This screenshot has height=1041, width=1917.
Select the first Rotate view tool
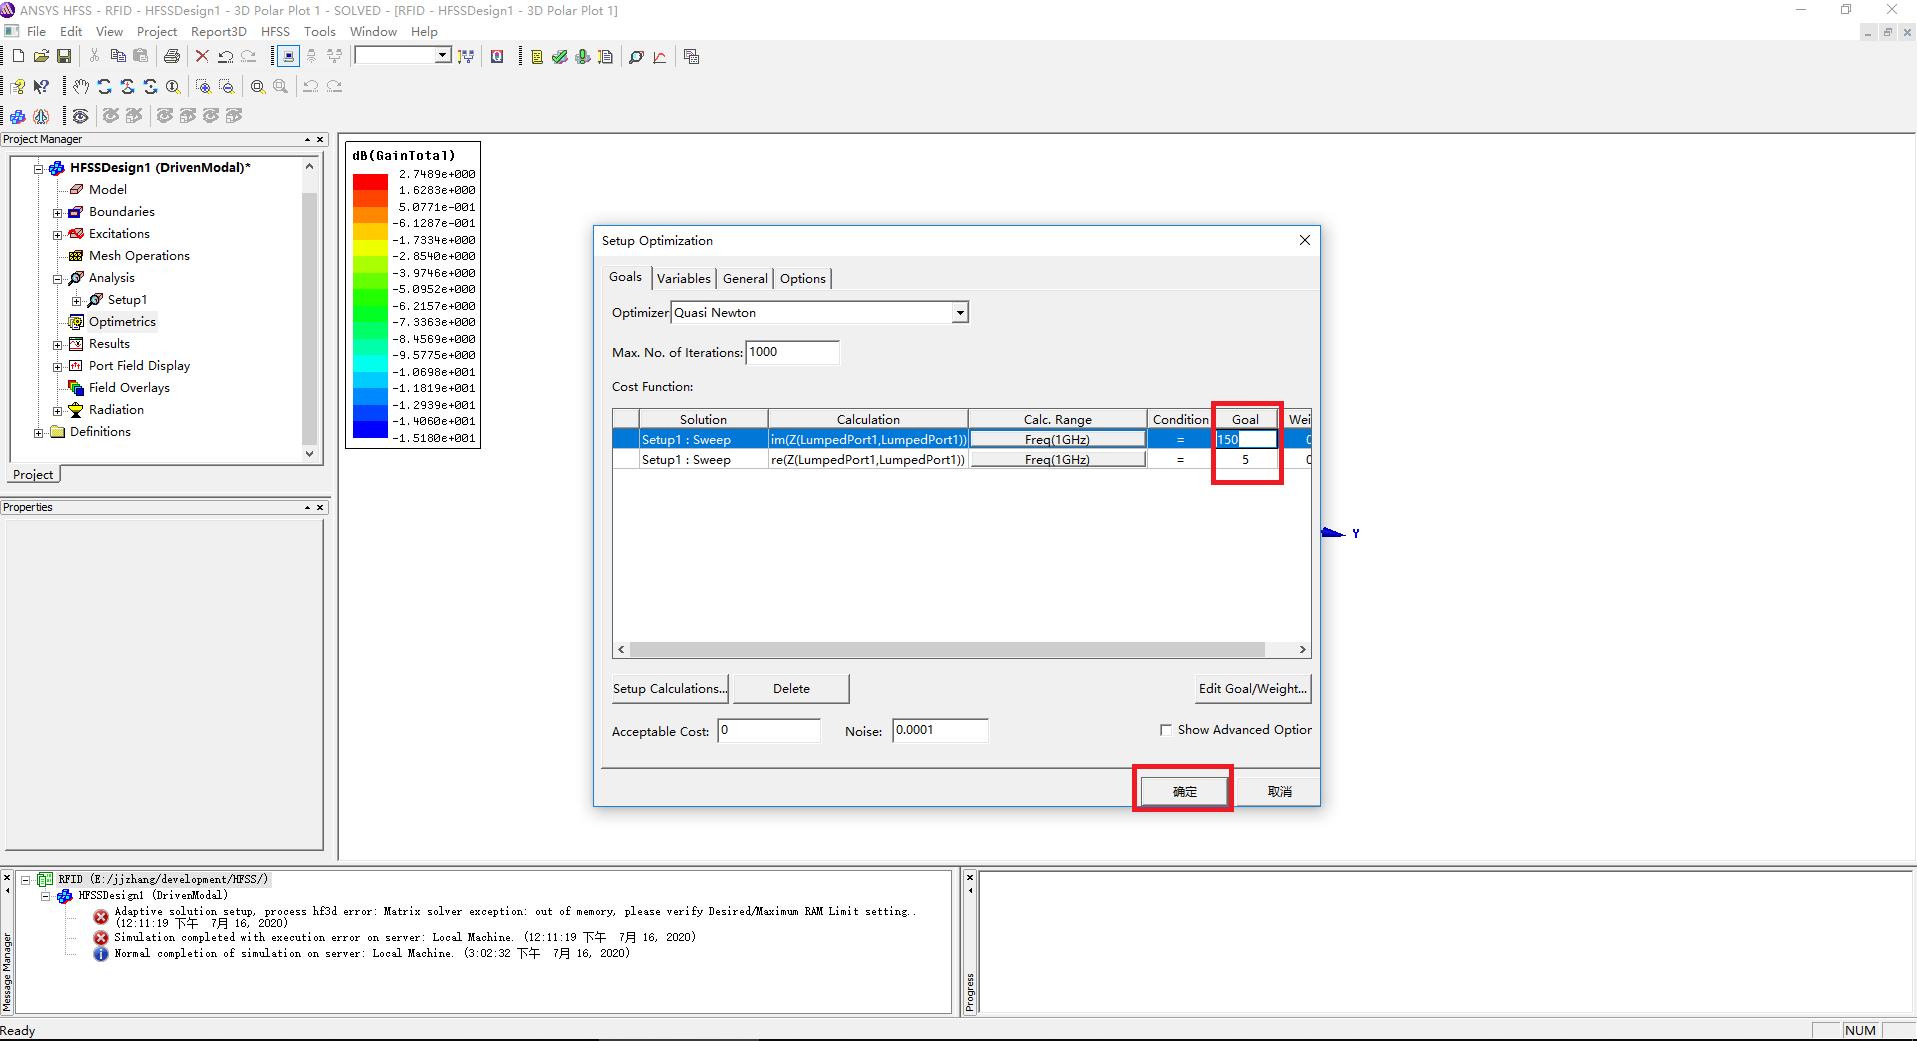(104, 87)
